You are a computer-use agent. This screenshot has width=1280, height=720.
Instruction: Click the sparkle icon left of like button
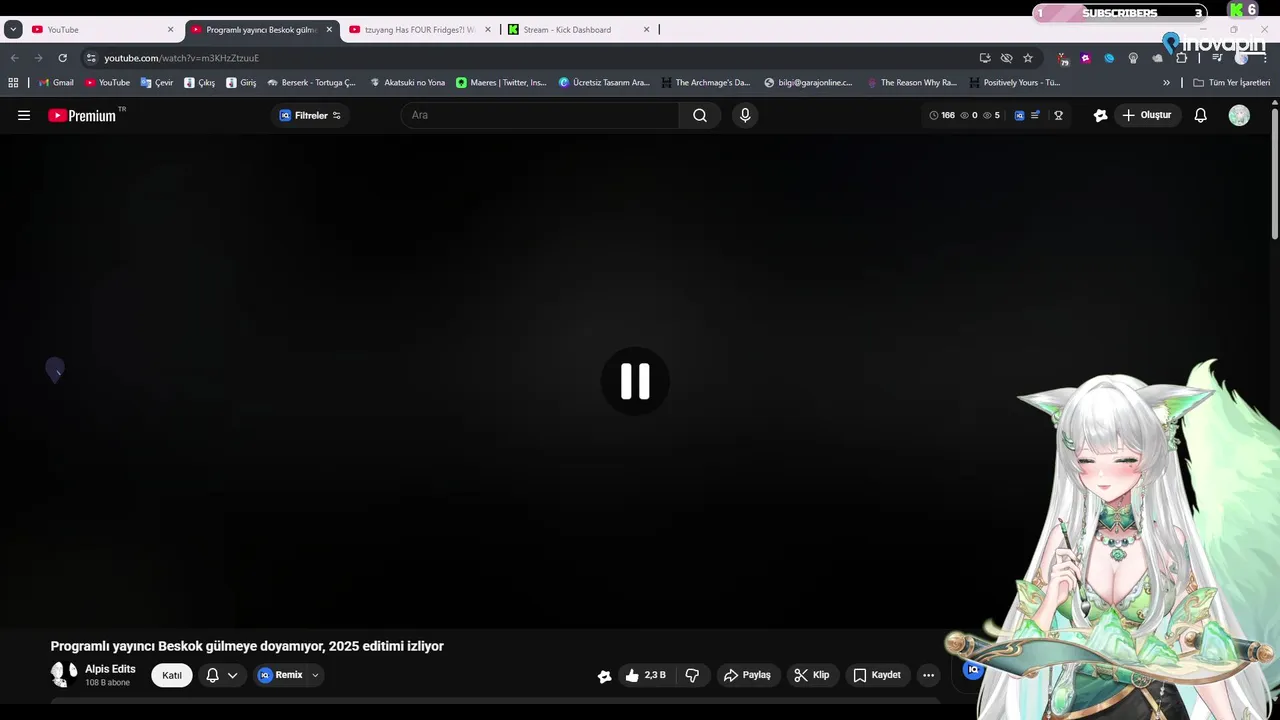coord(604,676)
